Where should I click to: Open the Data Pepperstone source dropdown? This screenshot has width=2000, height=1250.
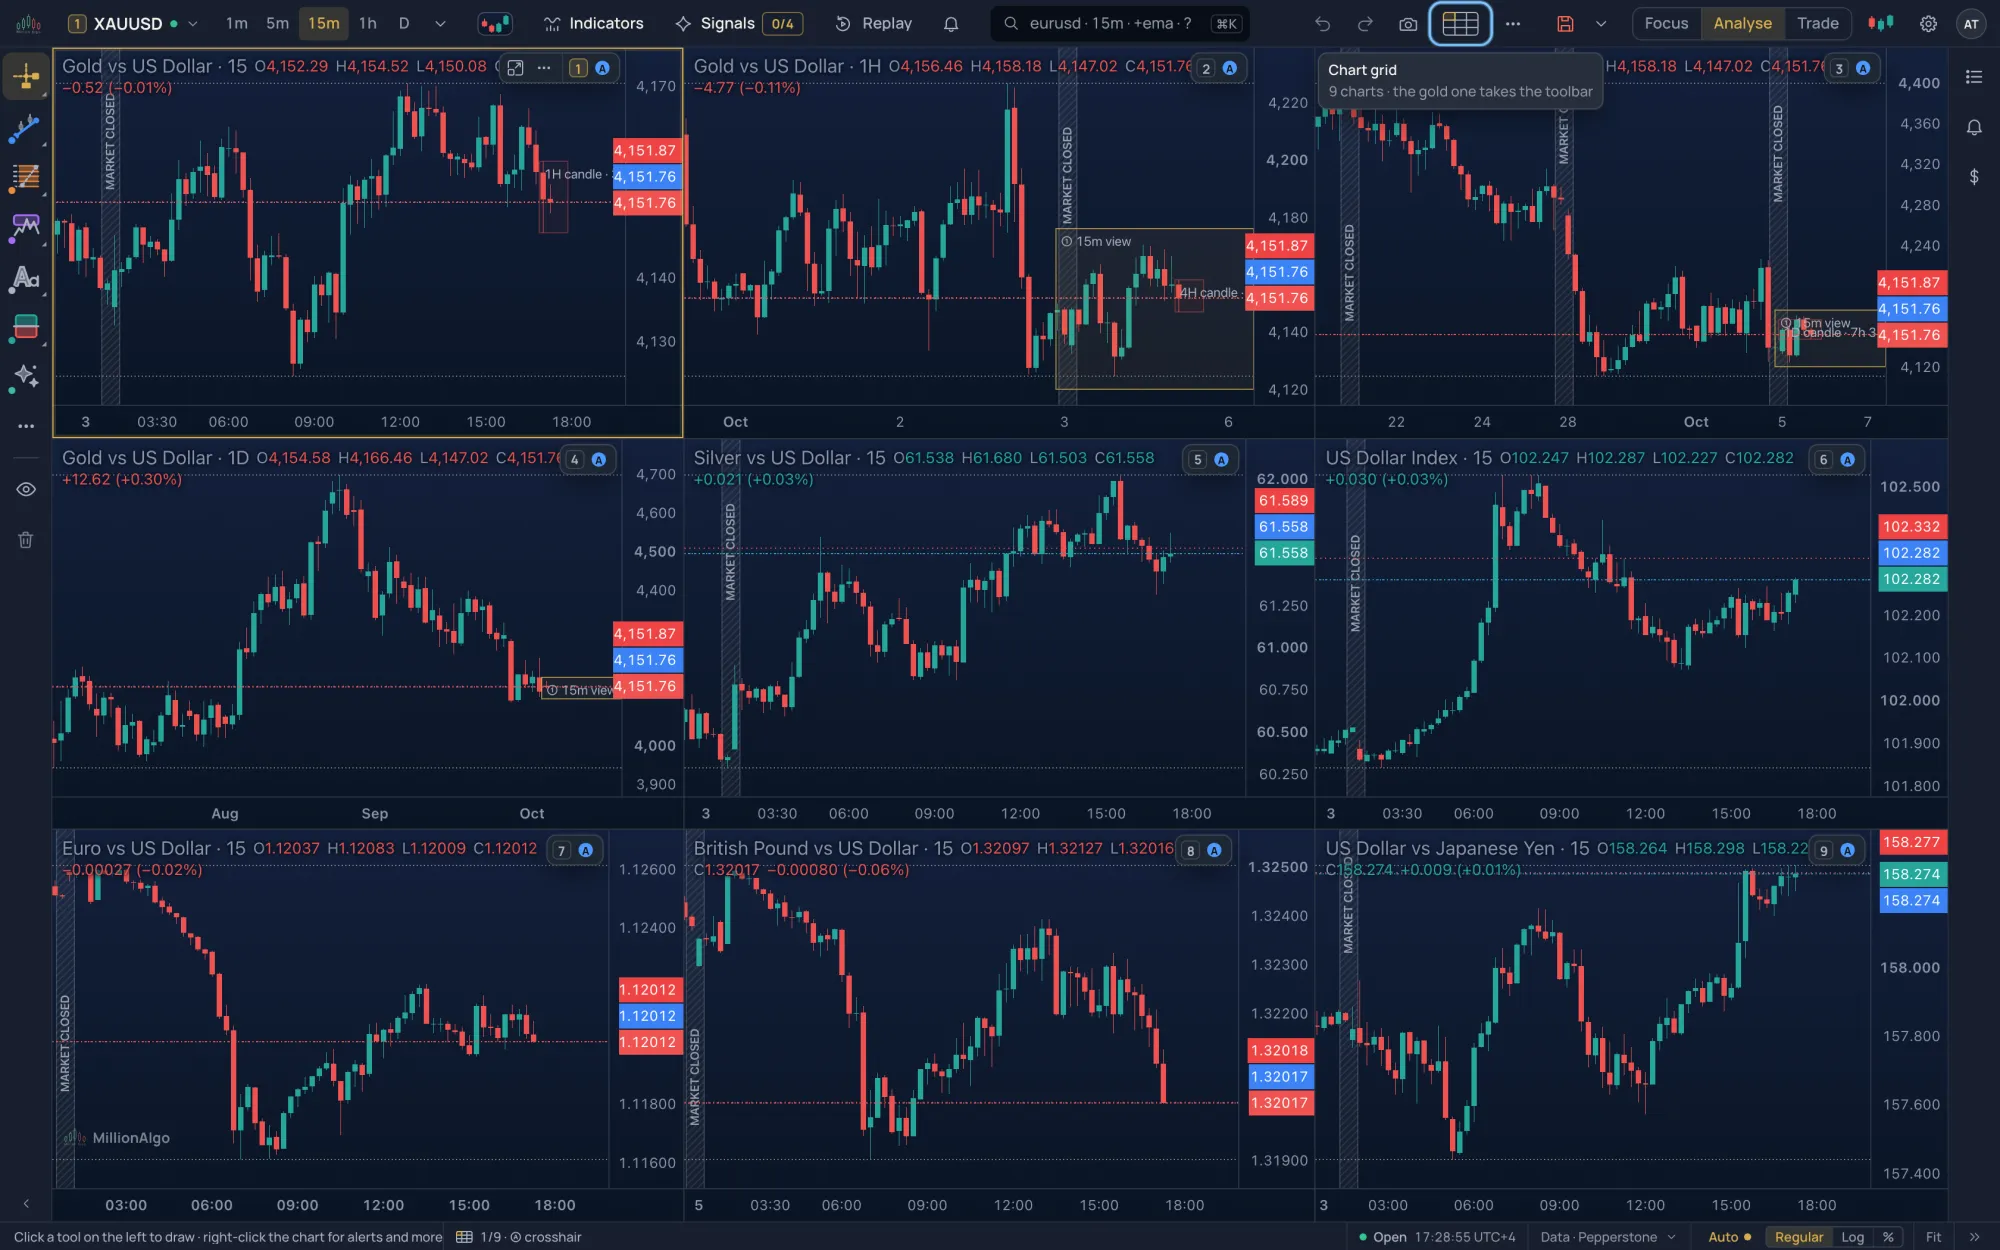(x=1608, y=1237)
